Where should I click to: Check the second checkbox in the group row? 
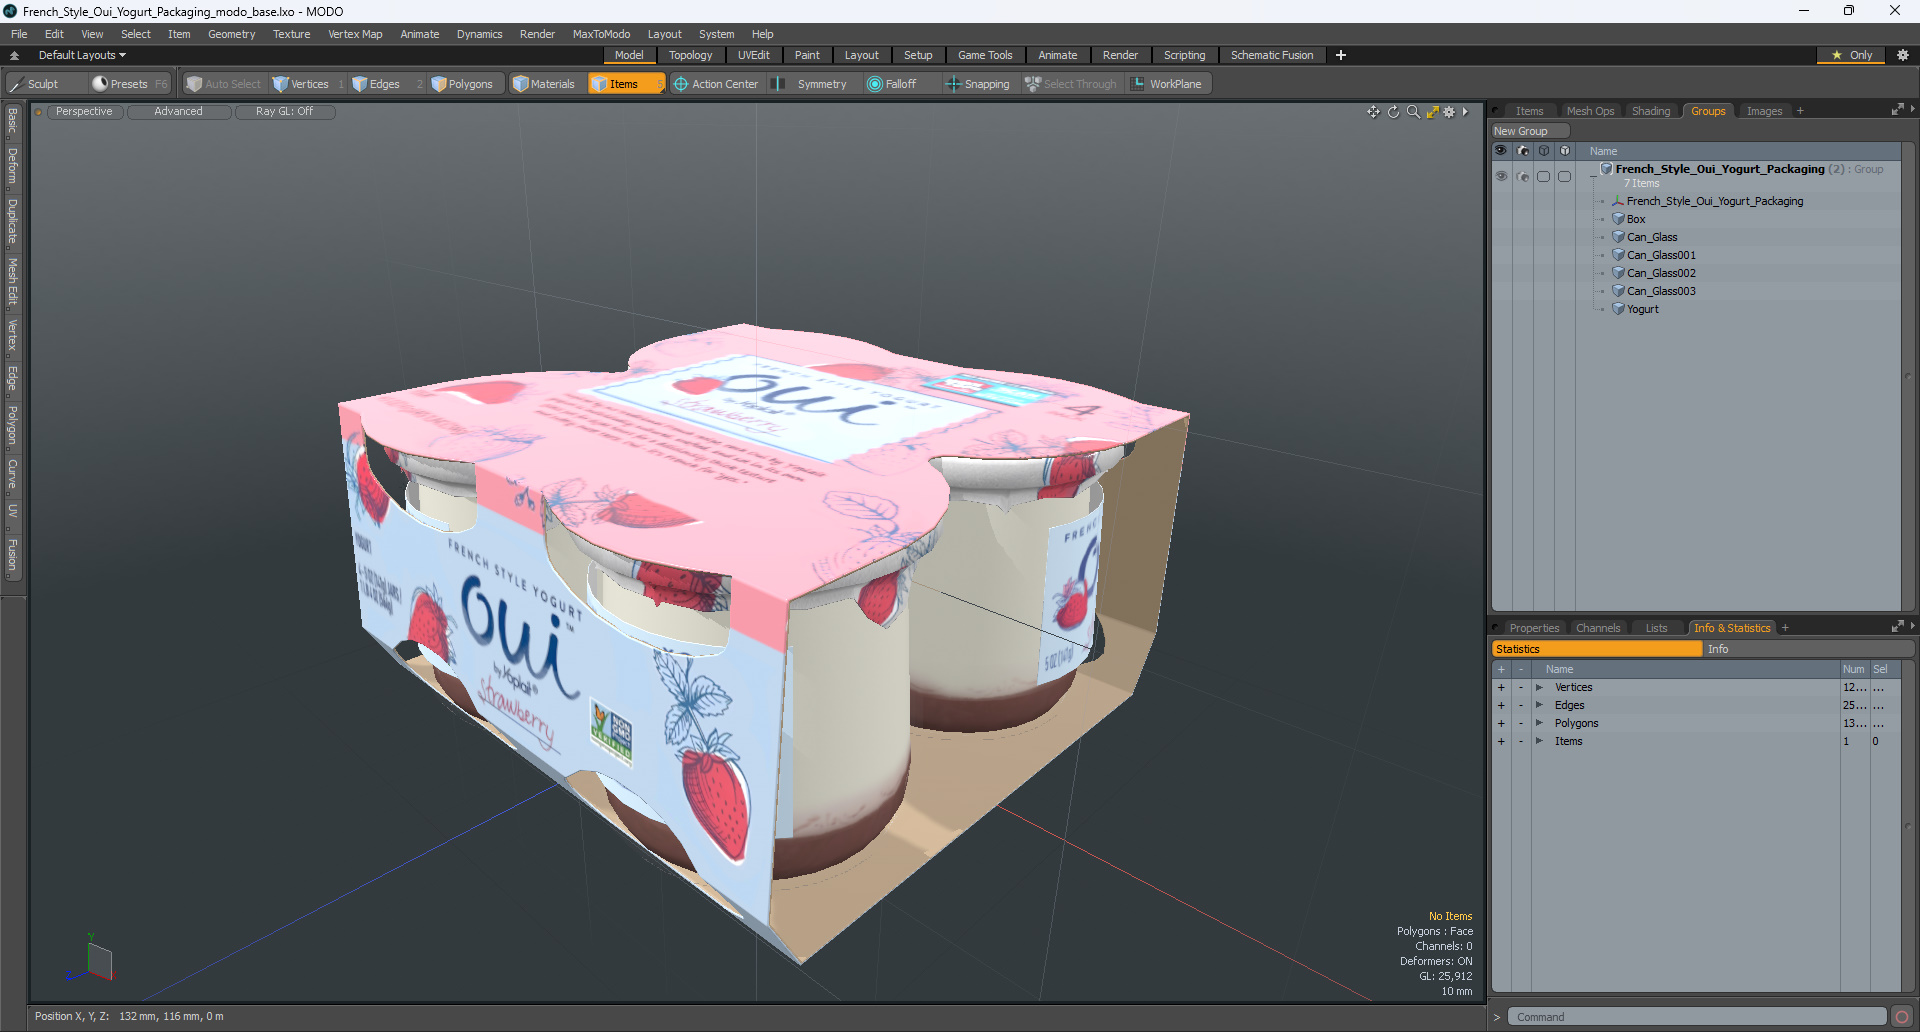tap(1565, 176)
